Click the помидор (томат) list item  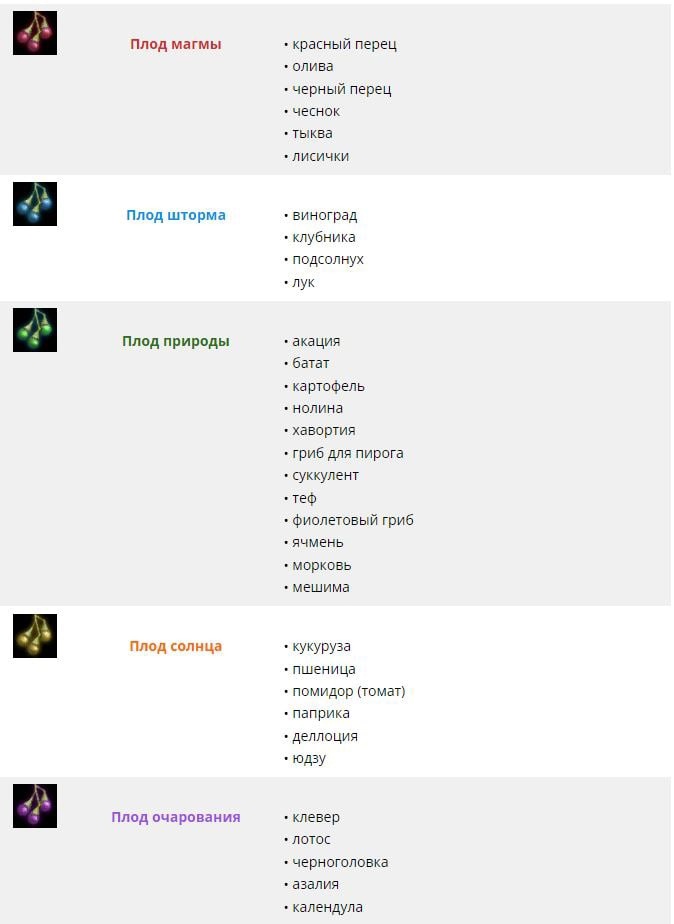tap(349, 691)
